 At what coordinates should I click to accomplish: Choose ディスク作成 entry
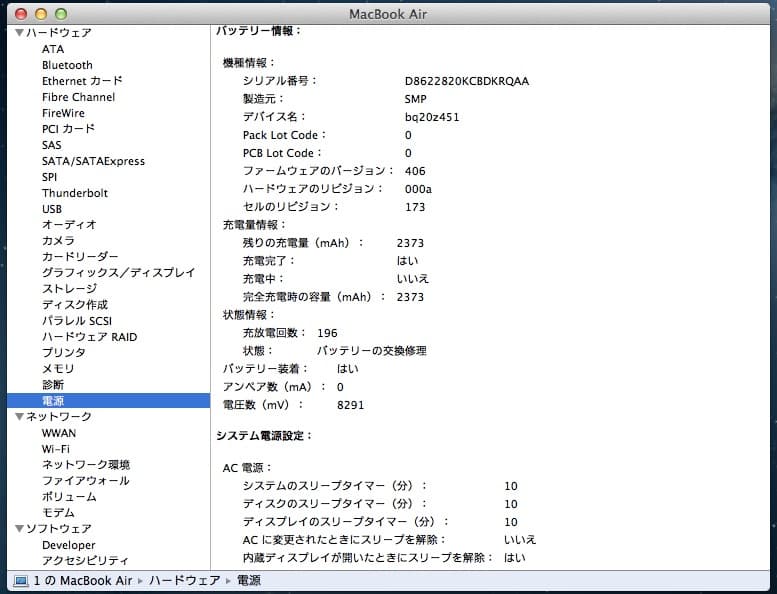click(x=75, y=305)
